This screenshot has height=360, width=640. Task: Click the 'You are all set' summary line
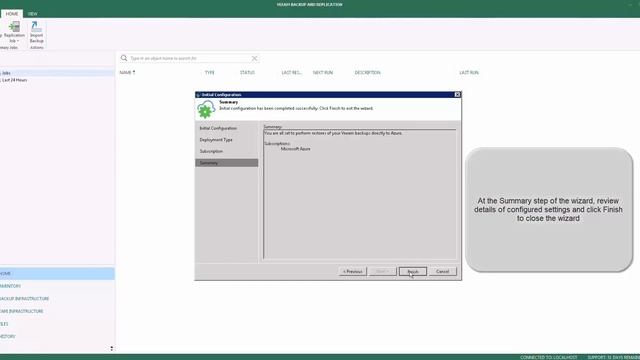333,133
